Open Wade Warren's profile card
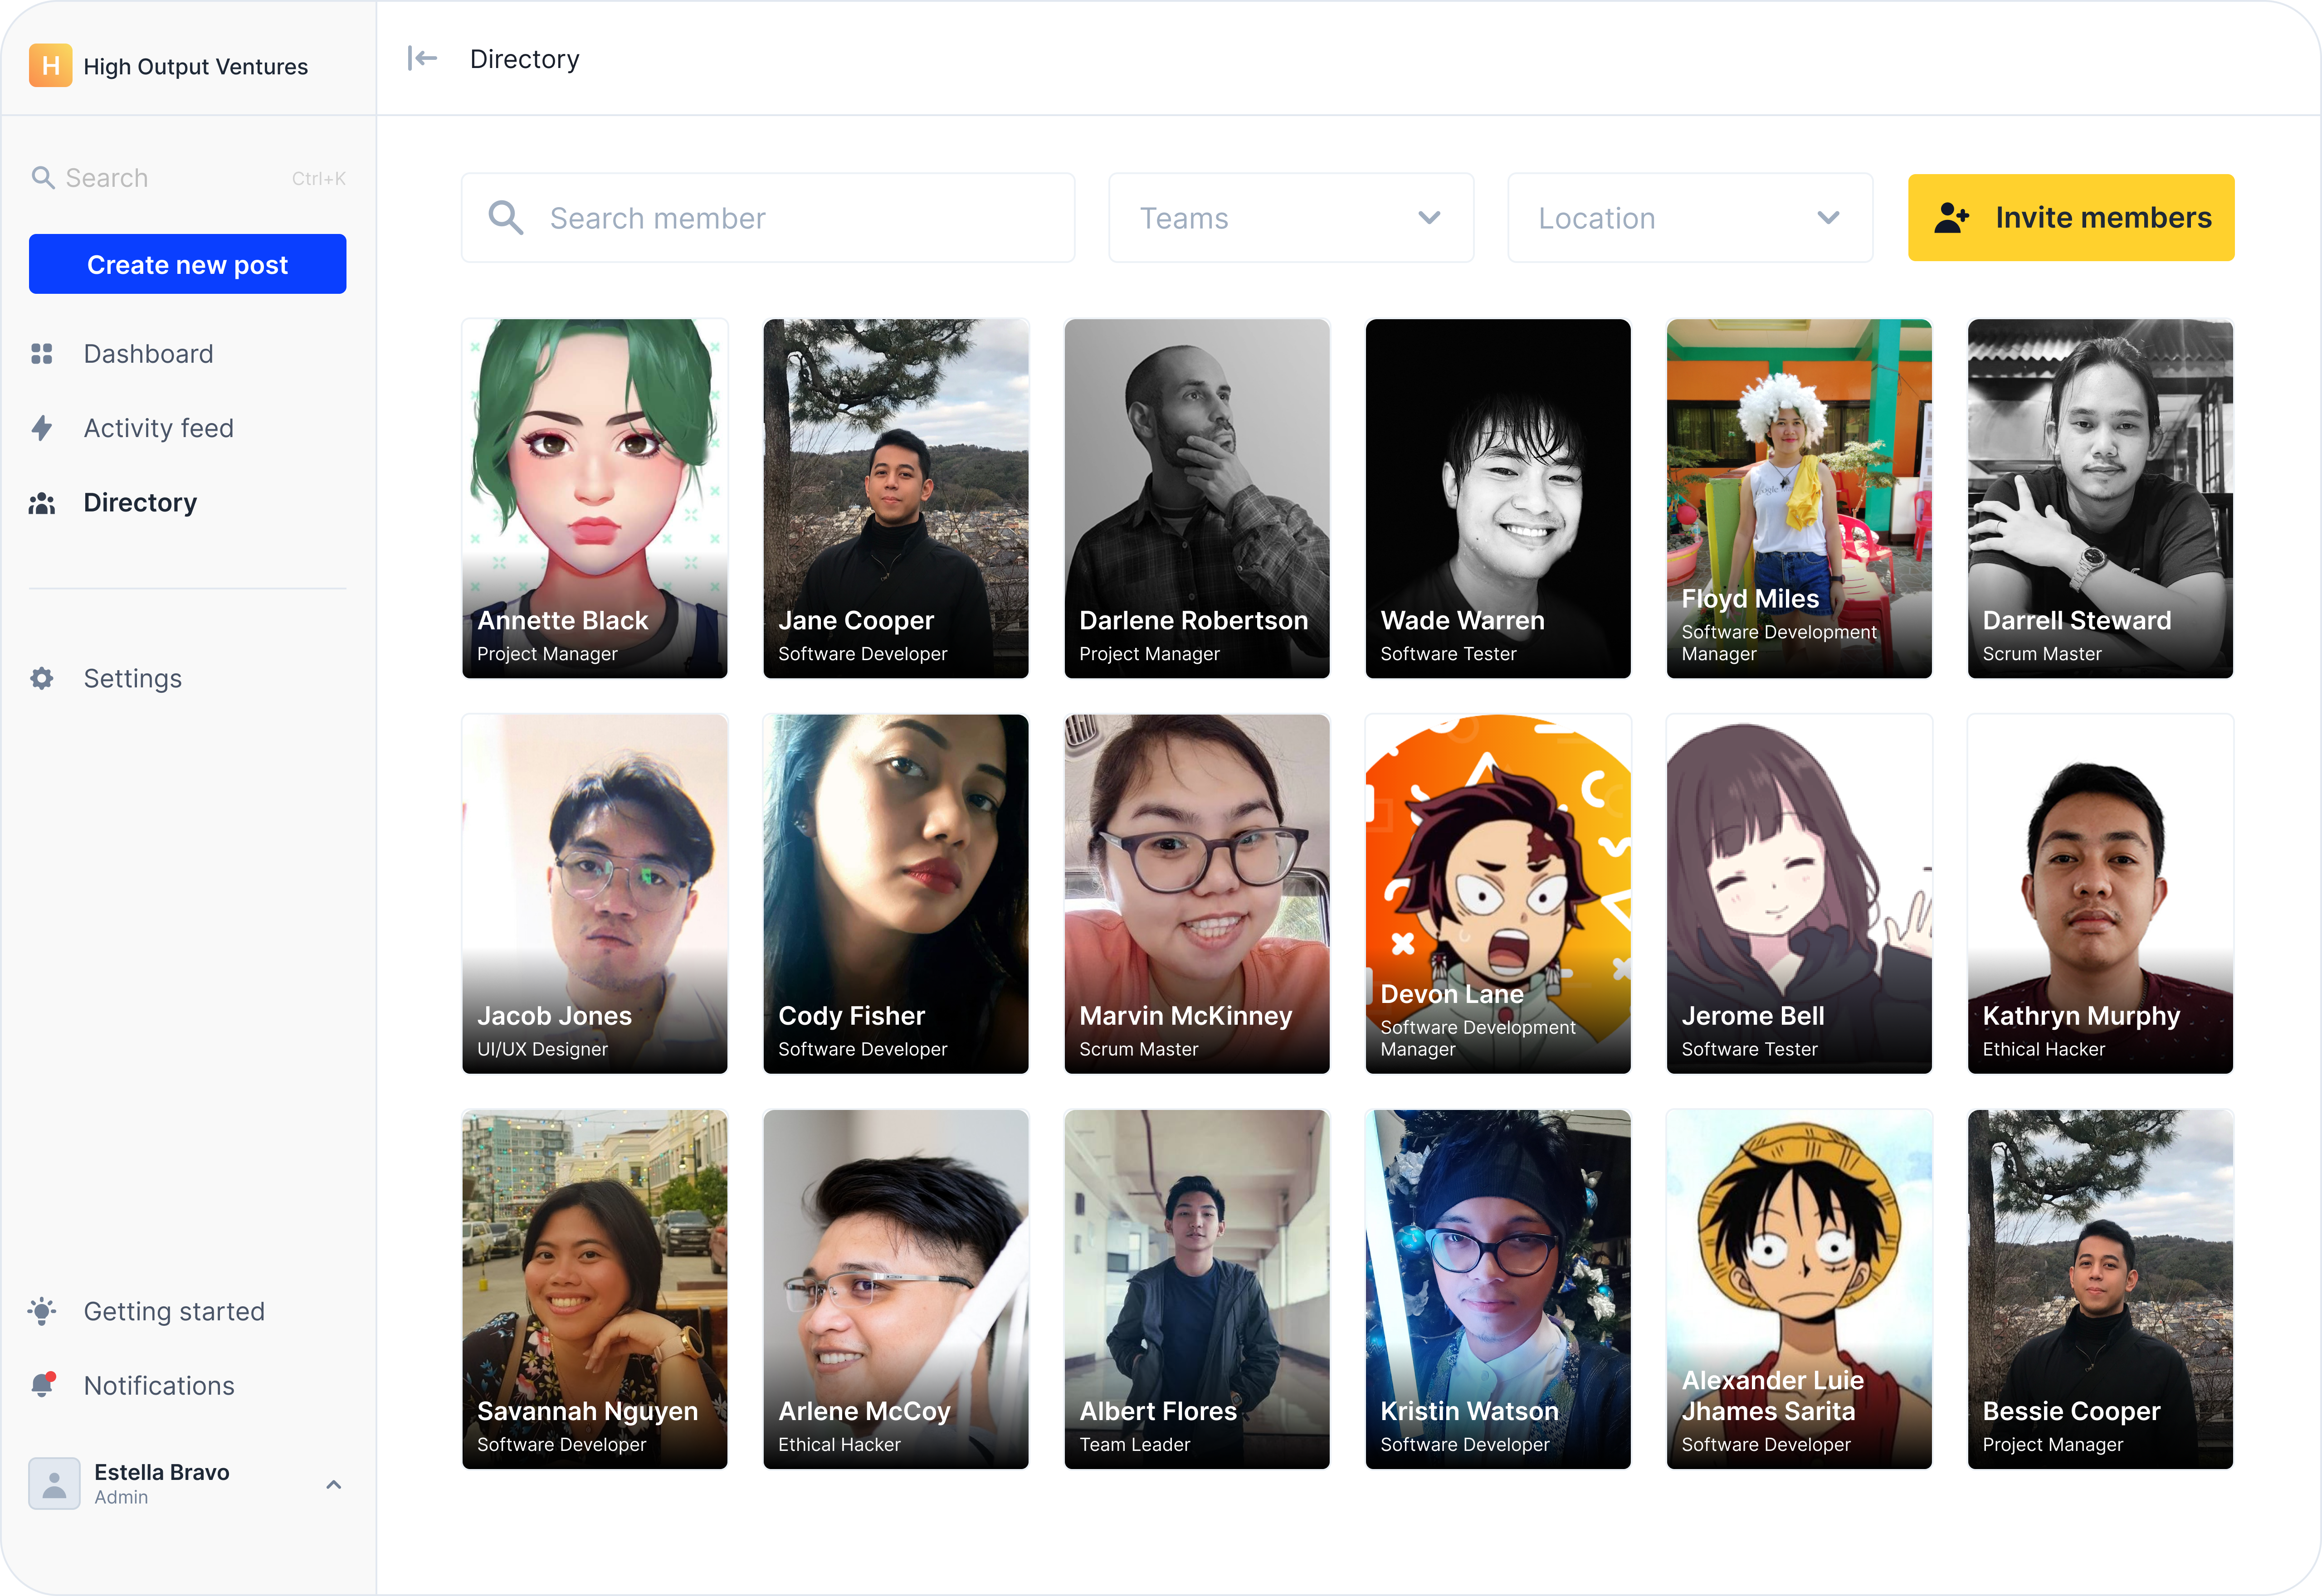The height and width of the screenshot is (1596, 2322). tap(1498, 498)
